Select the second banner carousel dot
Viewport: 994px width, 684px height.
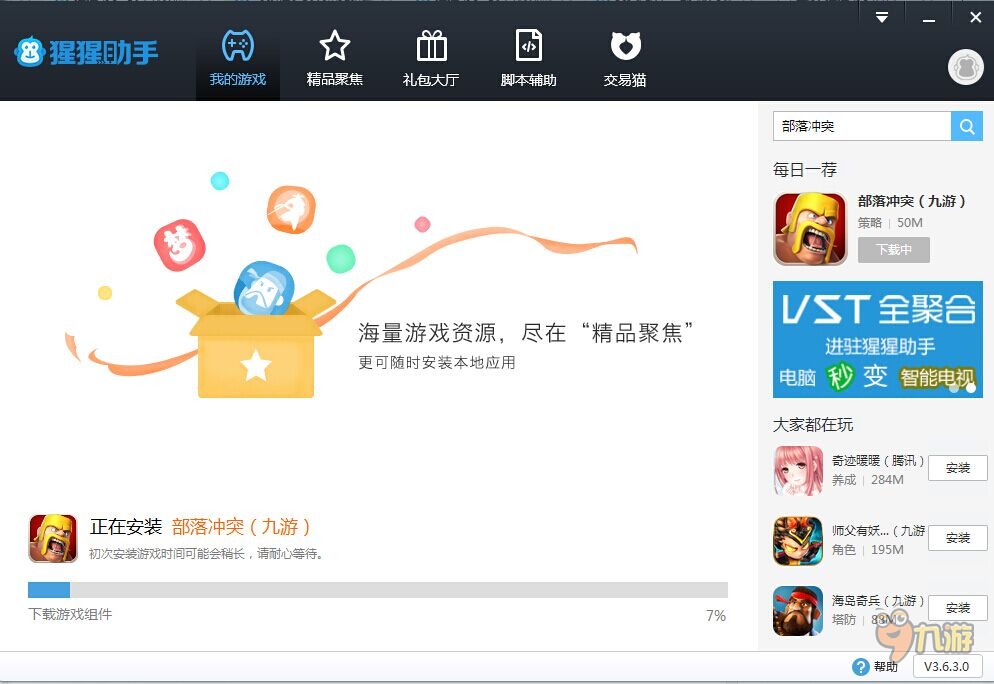pos(971,387)
